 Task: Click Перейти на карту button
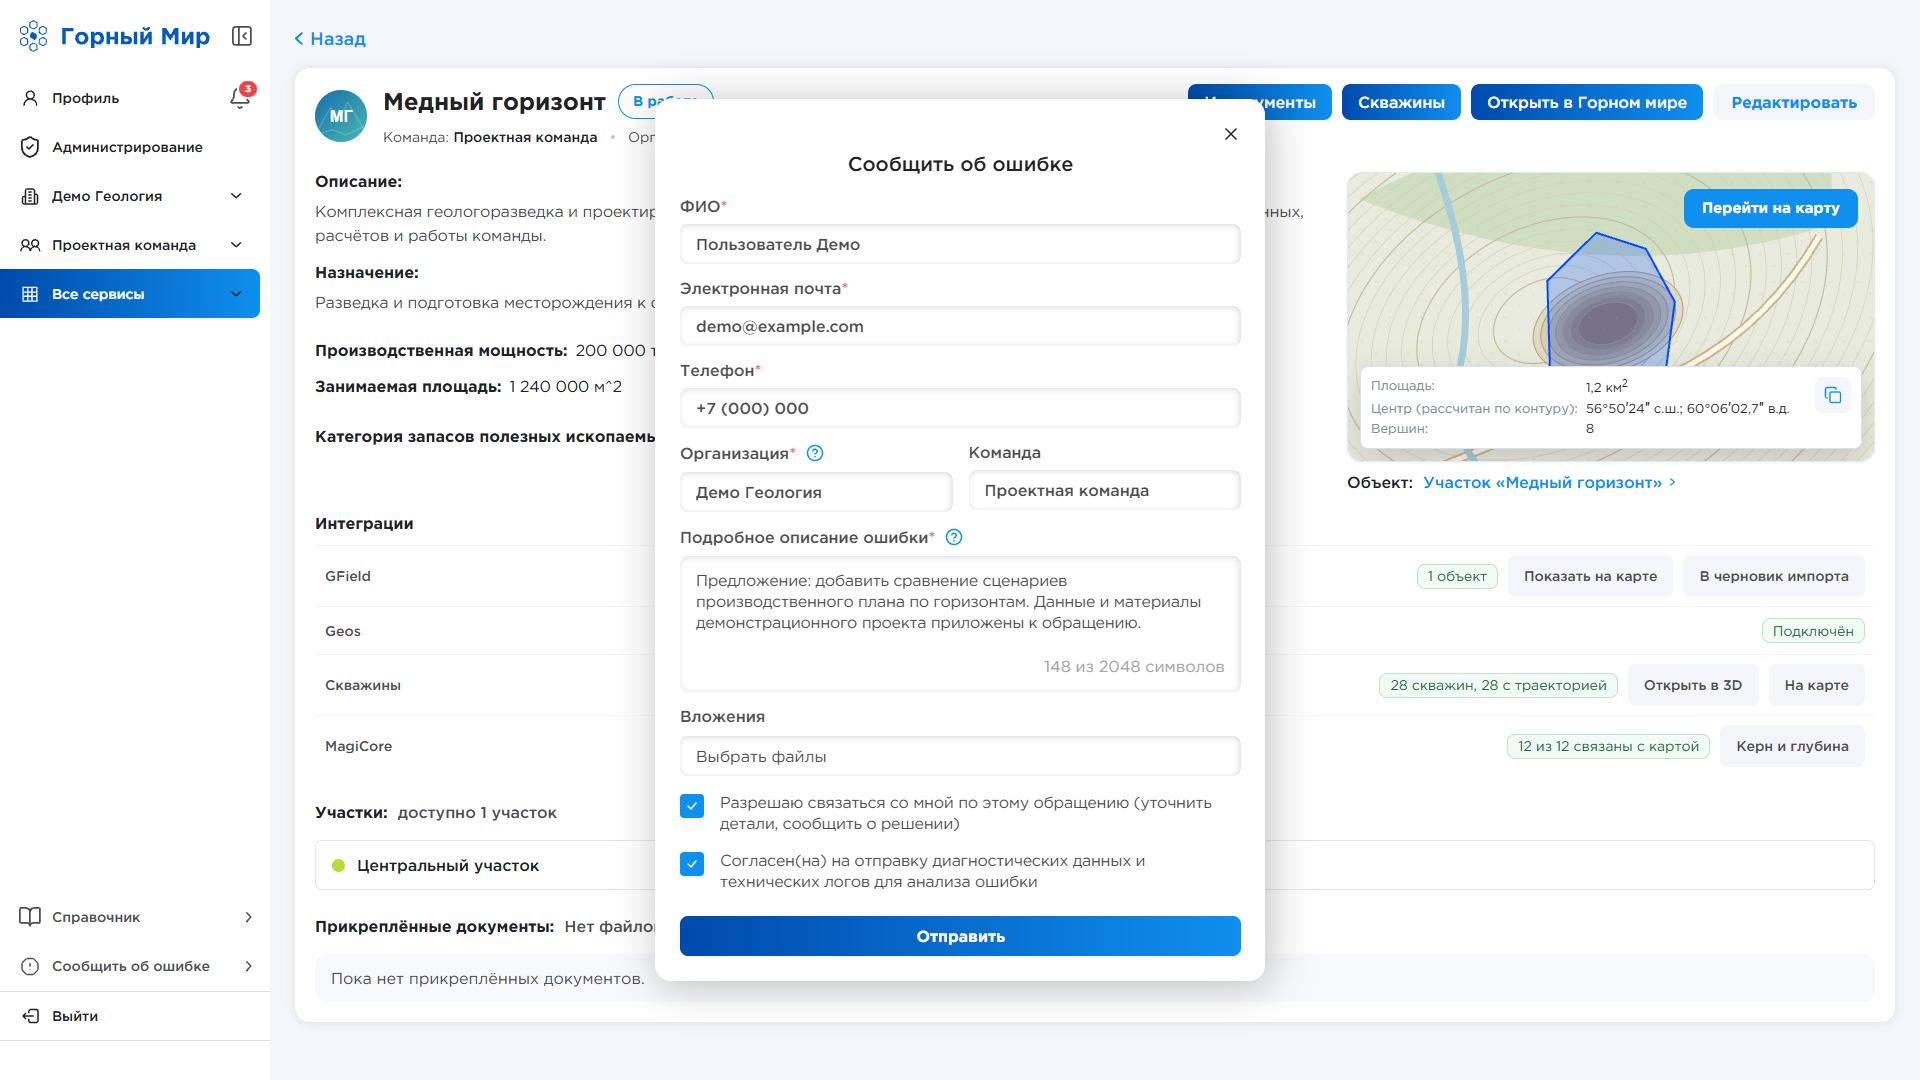1770,208
